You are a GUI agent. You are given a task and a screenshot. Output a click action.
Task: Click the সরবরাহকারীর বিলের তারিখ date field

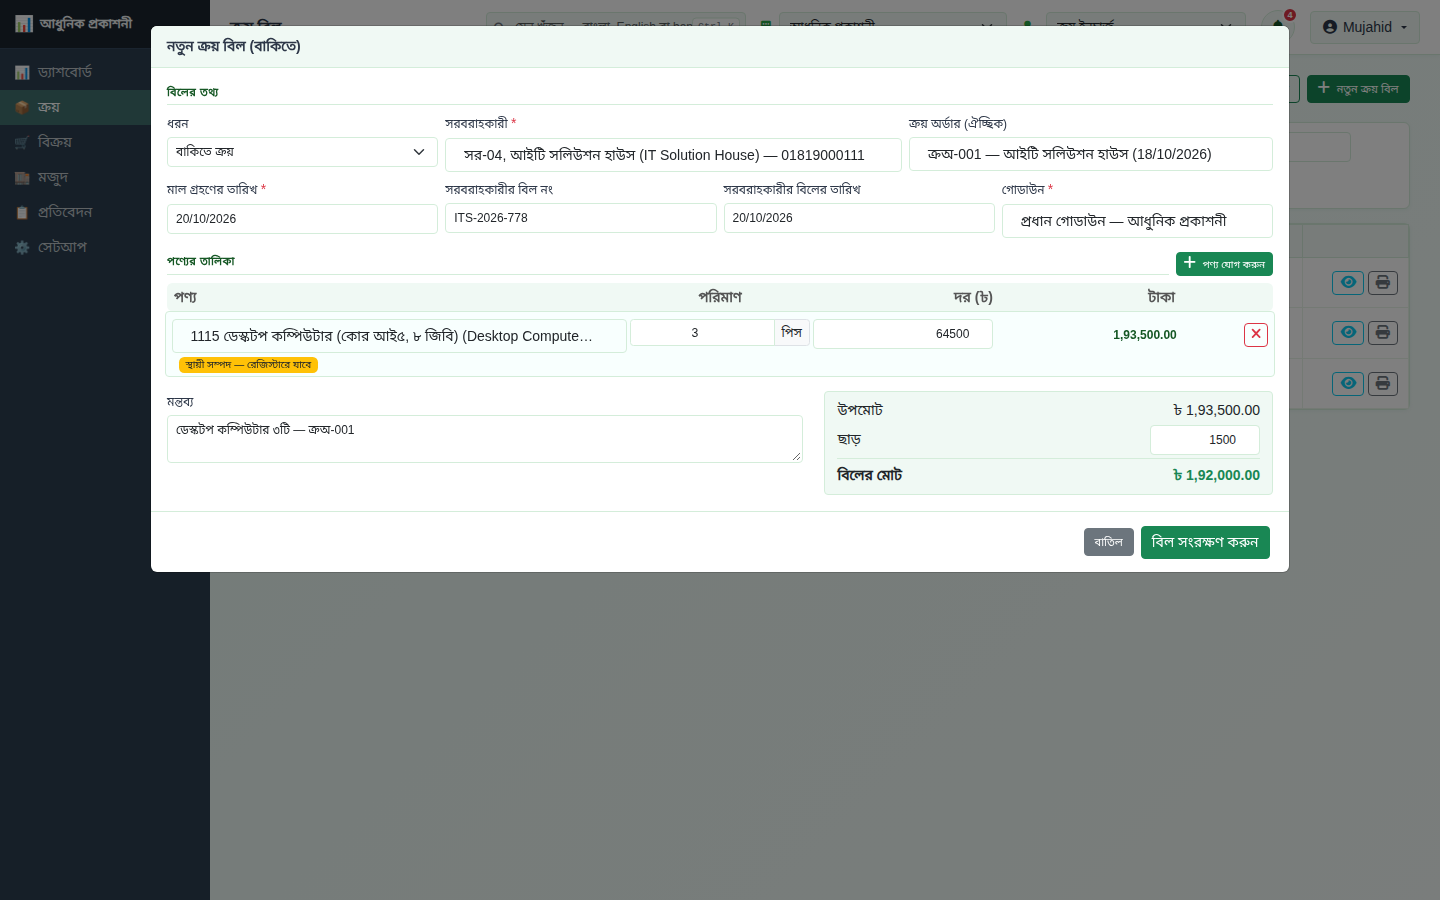859,218
